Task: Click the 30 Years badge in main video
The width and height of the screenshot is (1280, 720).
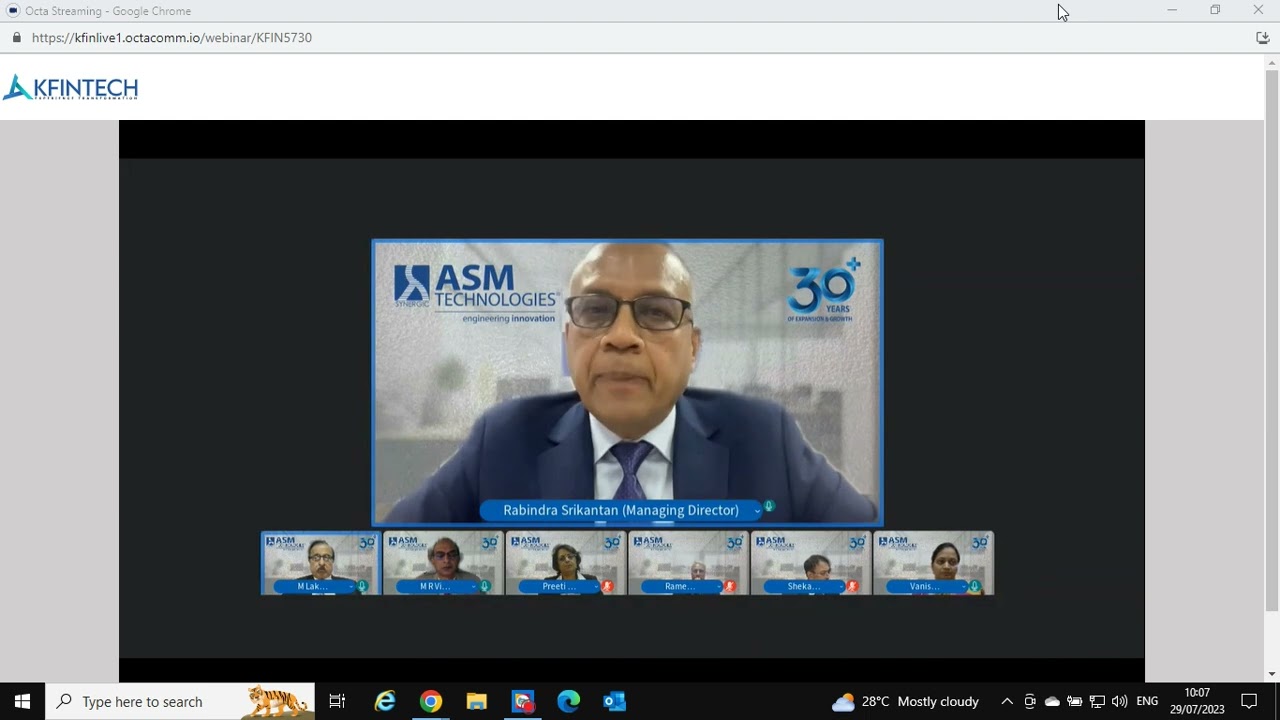Action: pyautogui.click(x=824, y=290)
